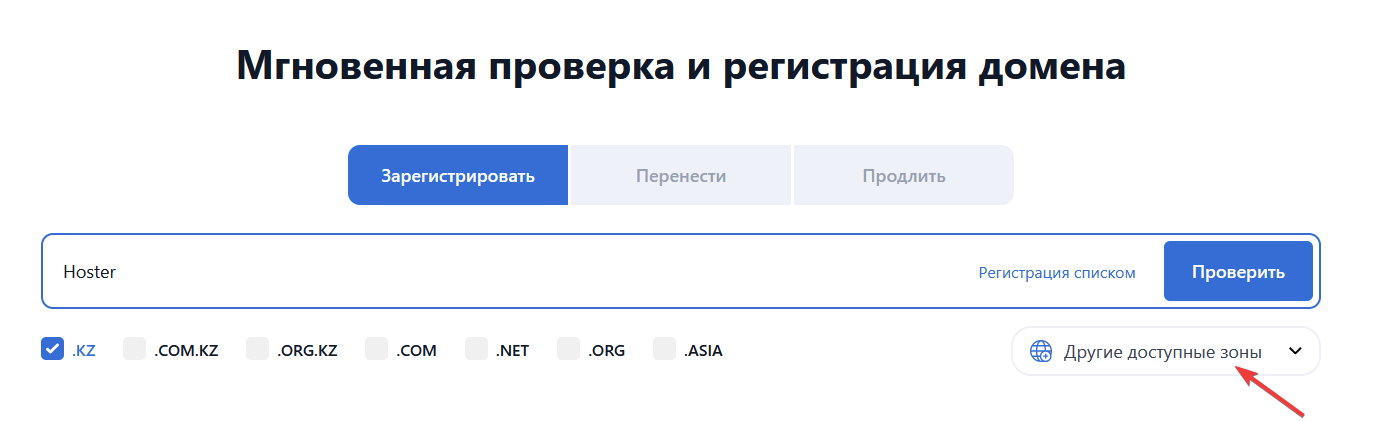Click the globe icon beside Другие доступные зоны
The width and height of the screenshot is (1391, 421).
[x=1041, y=351]
